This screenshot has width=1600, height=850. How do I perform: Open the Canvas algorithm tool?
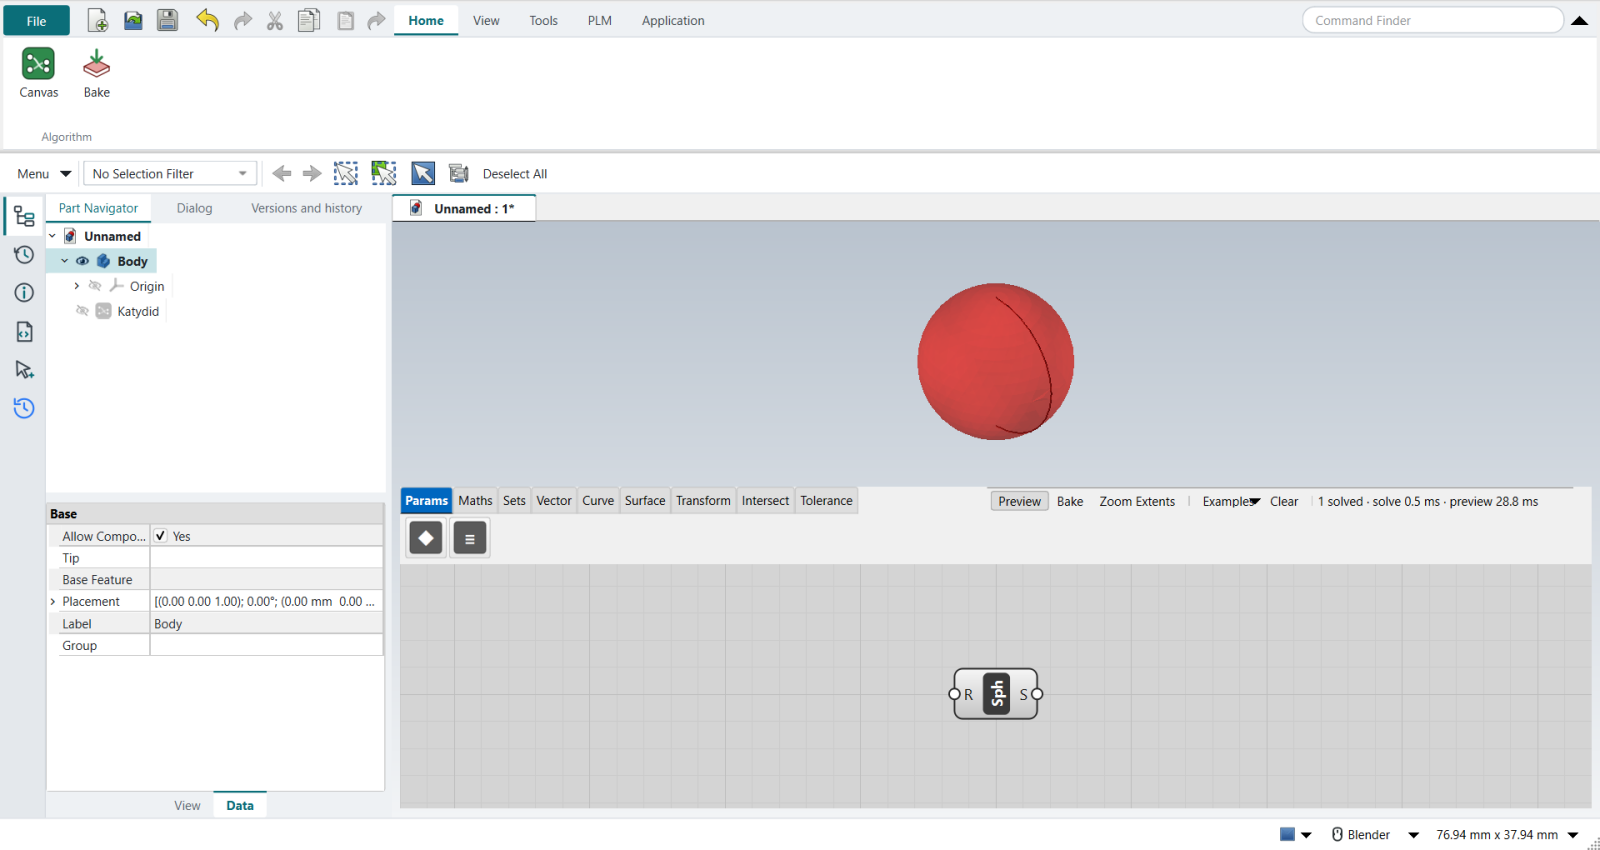(38, 73)
